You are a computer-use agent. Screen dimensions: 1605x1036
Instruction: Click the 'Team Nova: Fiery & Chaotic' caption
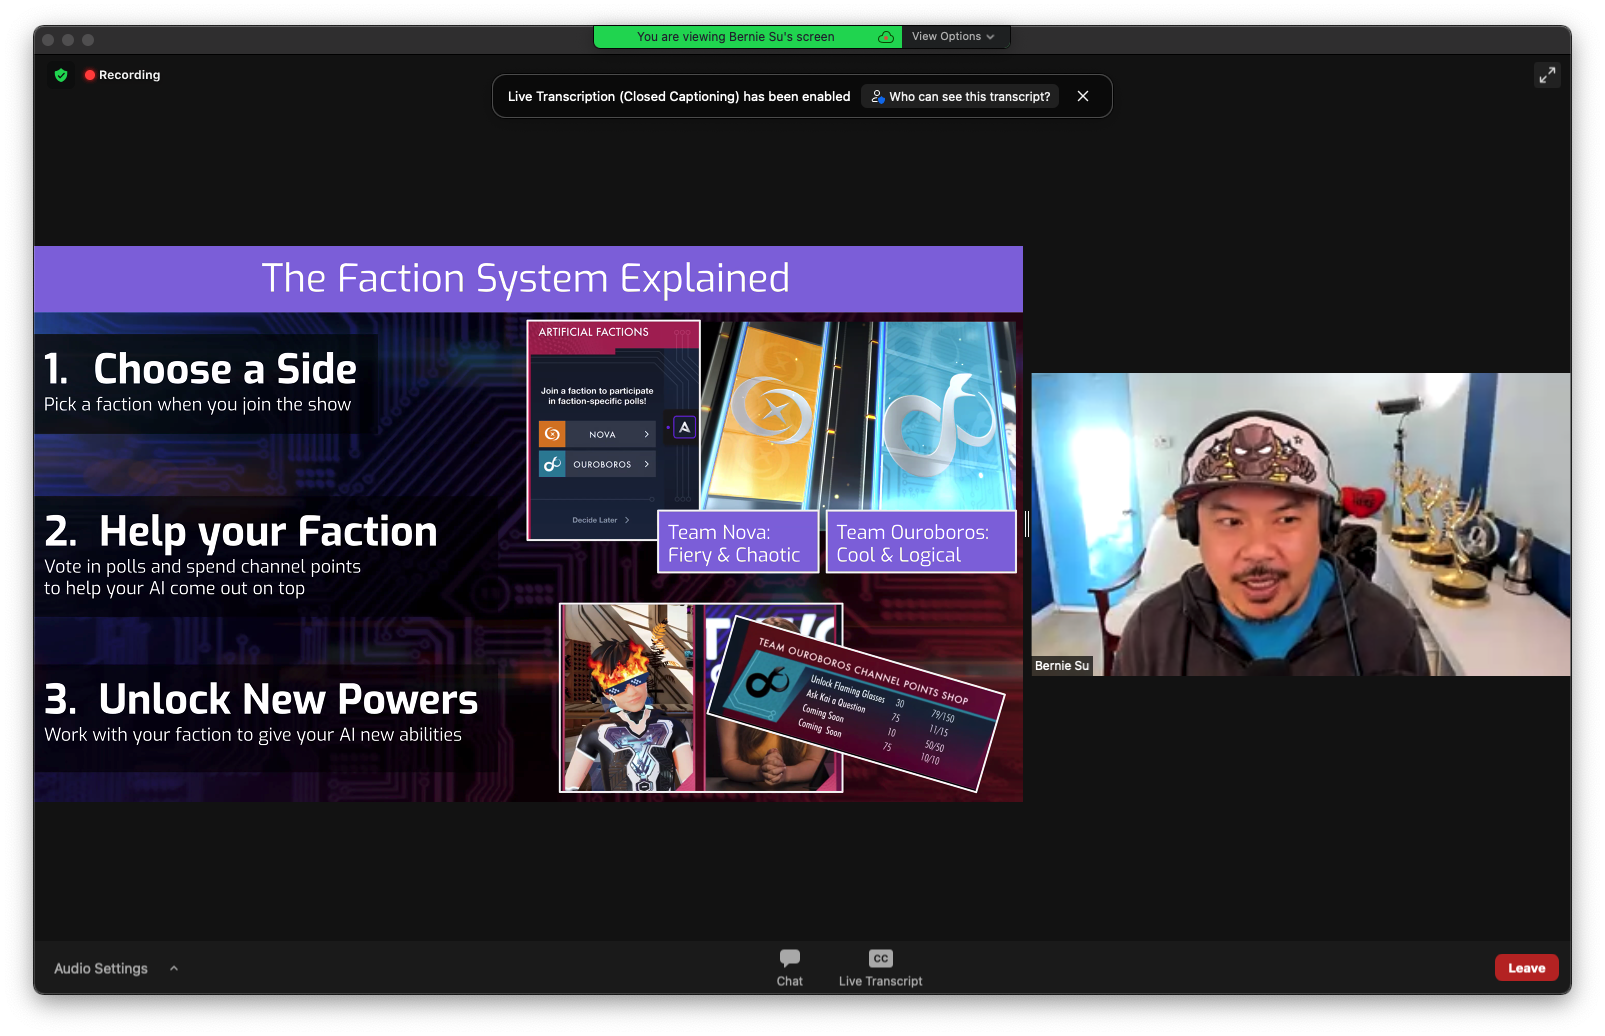click(x=738, y=543)
